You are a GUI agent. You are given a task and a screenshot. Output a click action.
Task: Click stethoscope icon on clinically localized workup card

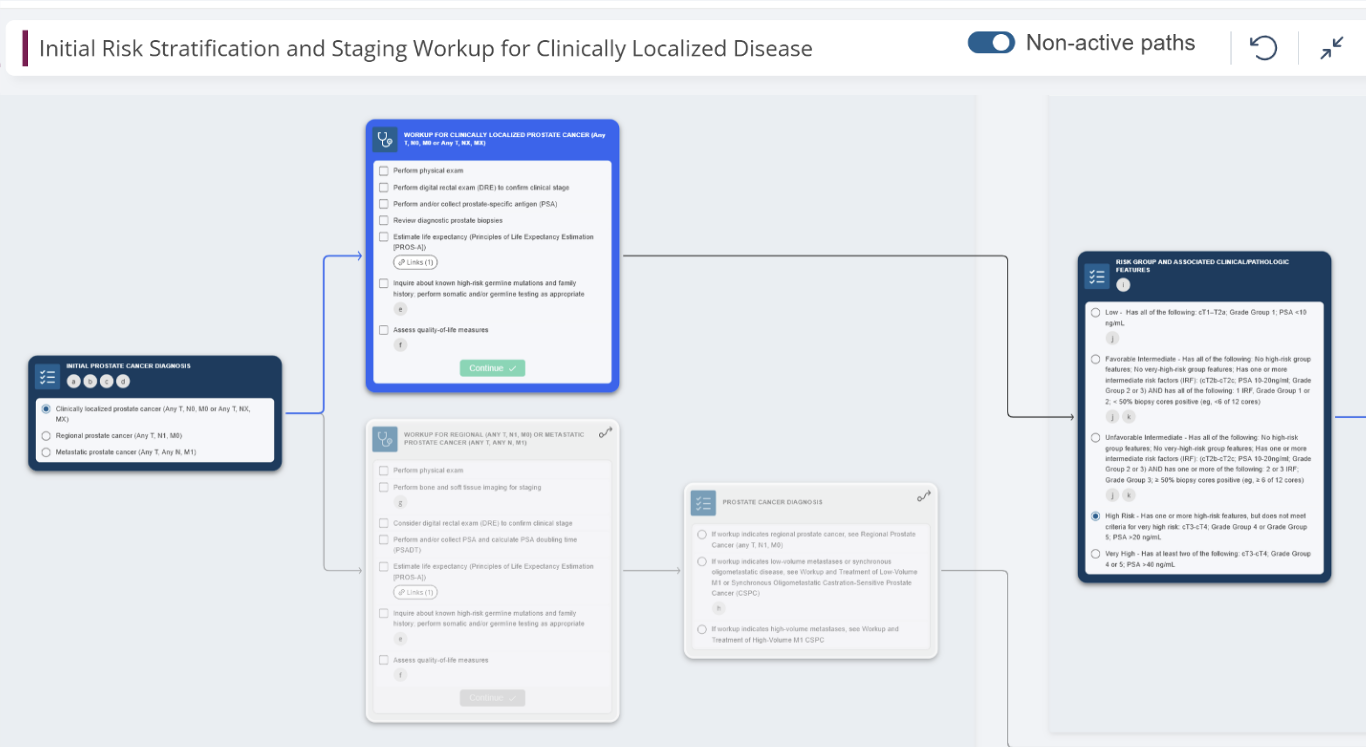coord(385,139)
